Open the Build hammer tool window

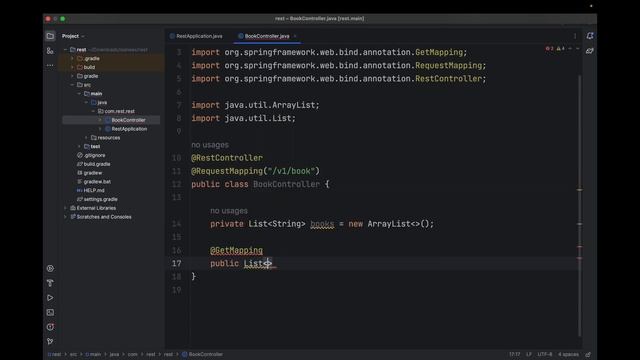(x=50, y=283)
